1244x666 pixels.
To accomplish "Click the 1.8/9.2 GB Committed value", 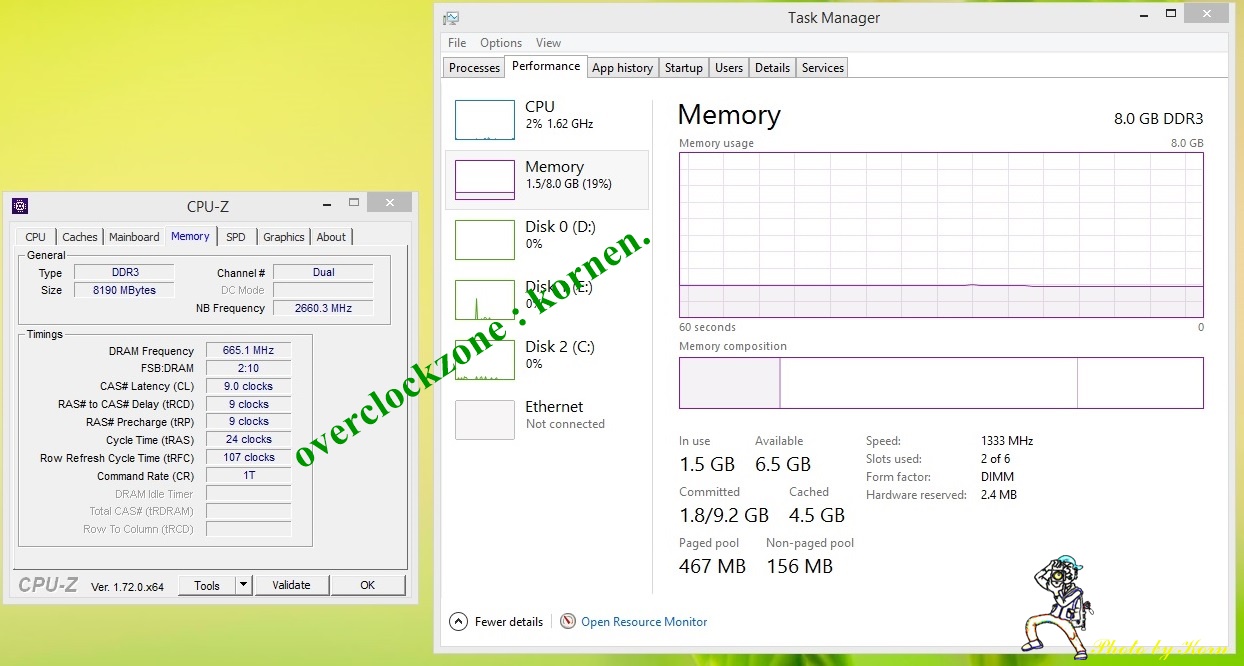I will click(x=724, y=515).
